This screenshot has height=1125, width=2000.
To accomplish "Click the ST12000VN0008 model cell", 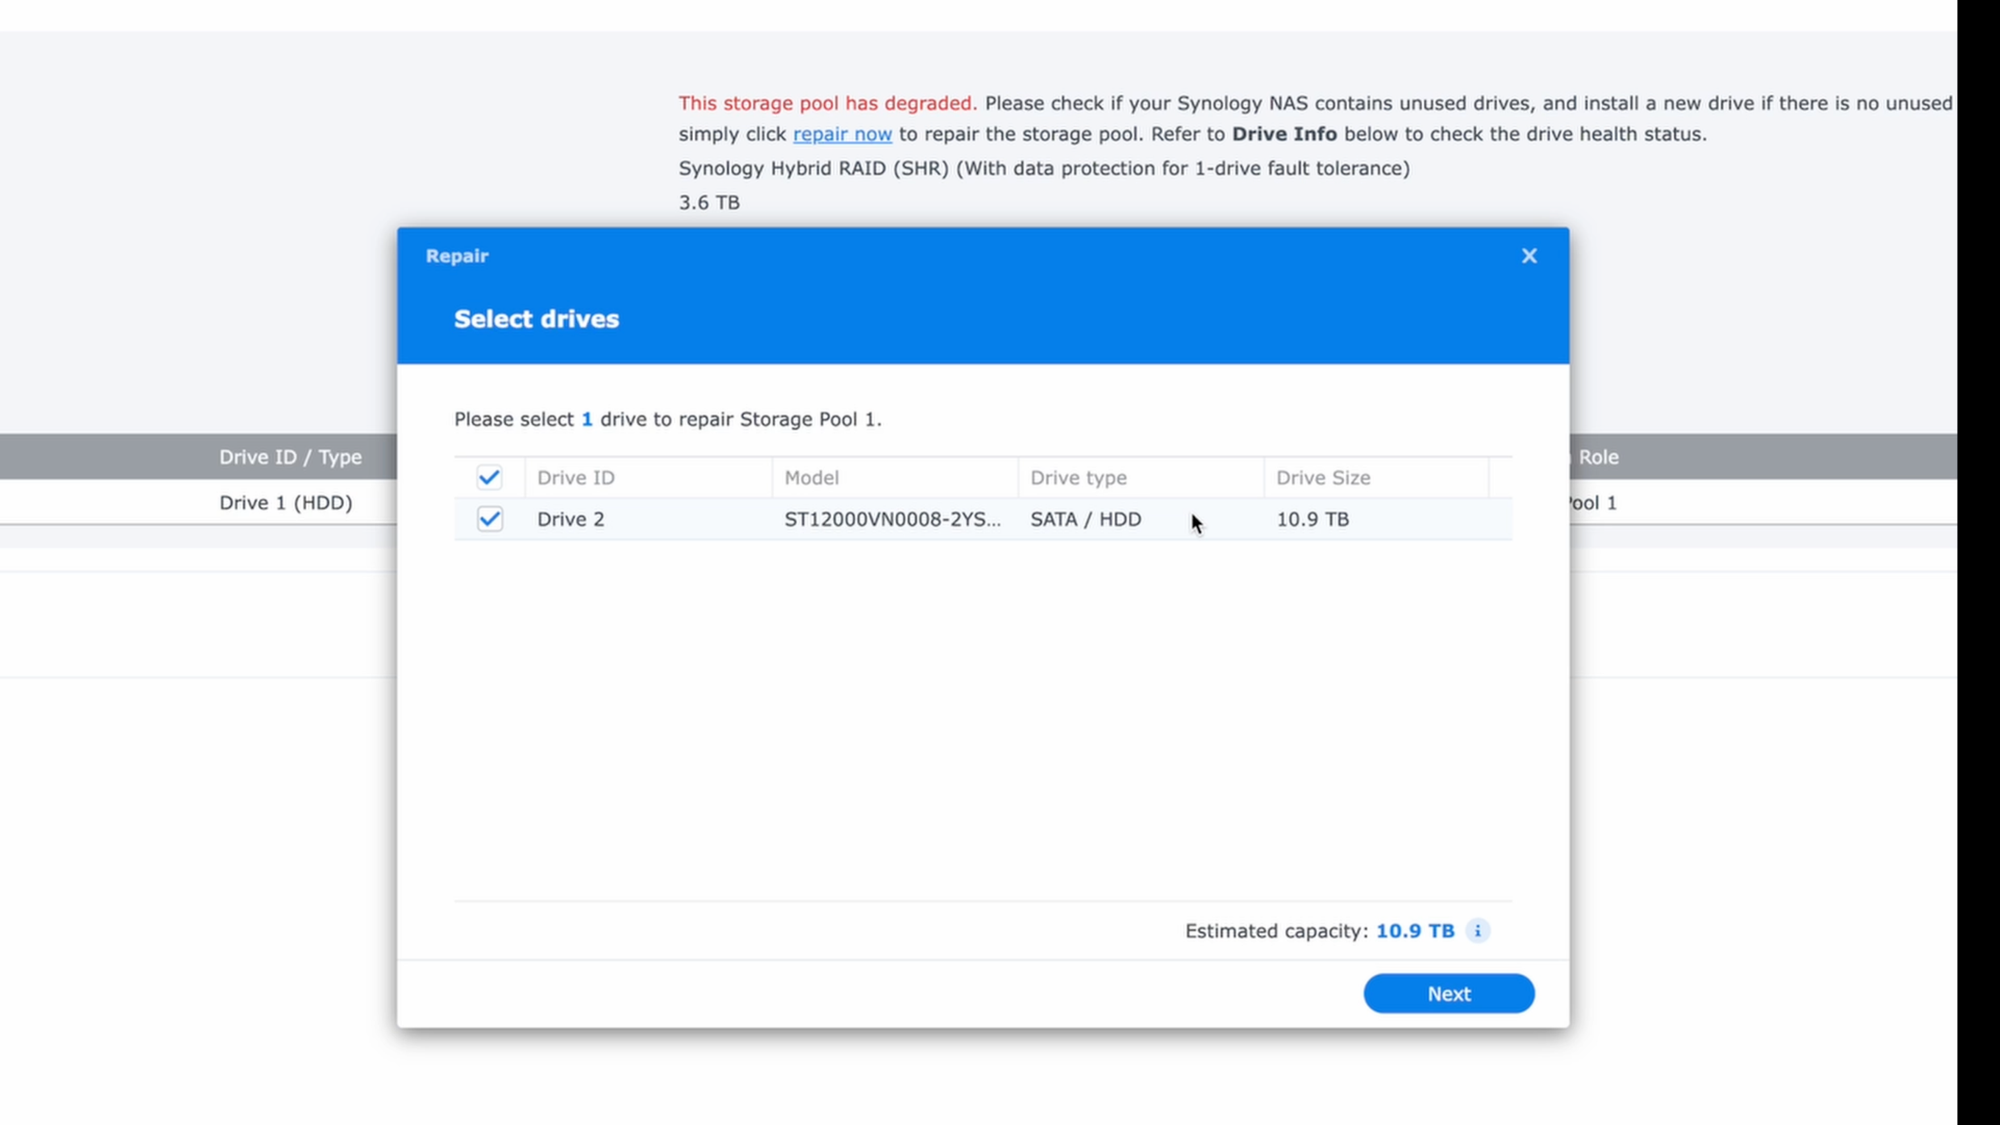I will 892,519.
